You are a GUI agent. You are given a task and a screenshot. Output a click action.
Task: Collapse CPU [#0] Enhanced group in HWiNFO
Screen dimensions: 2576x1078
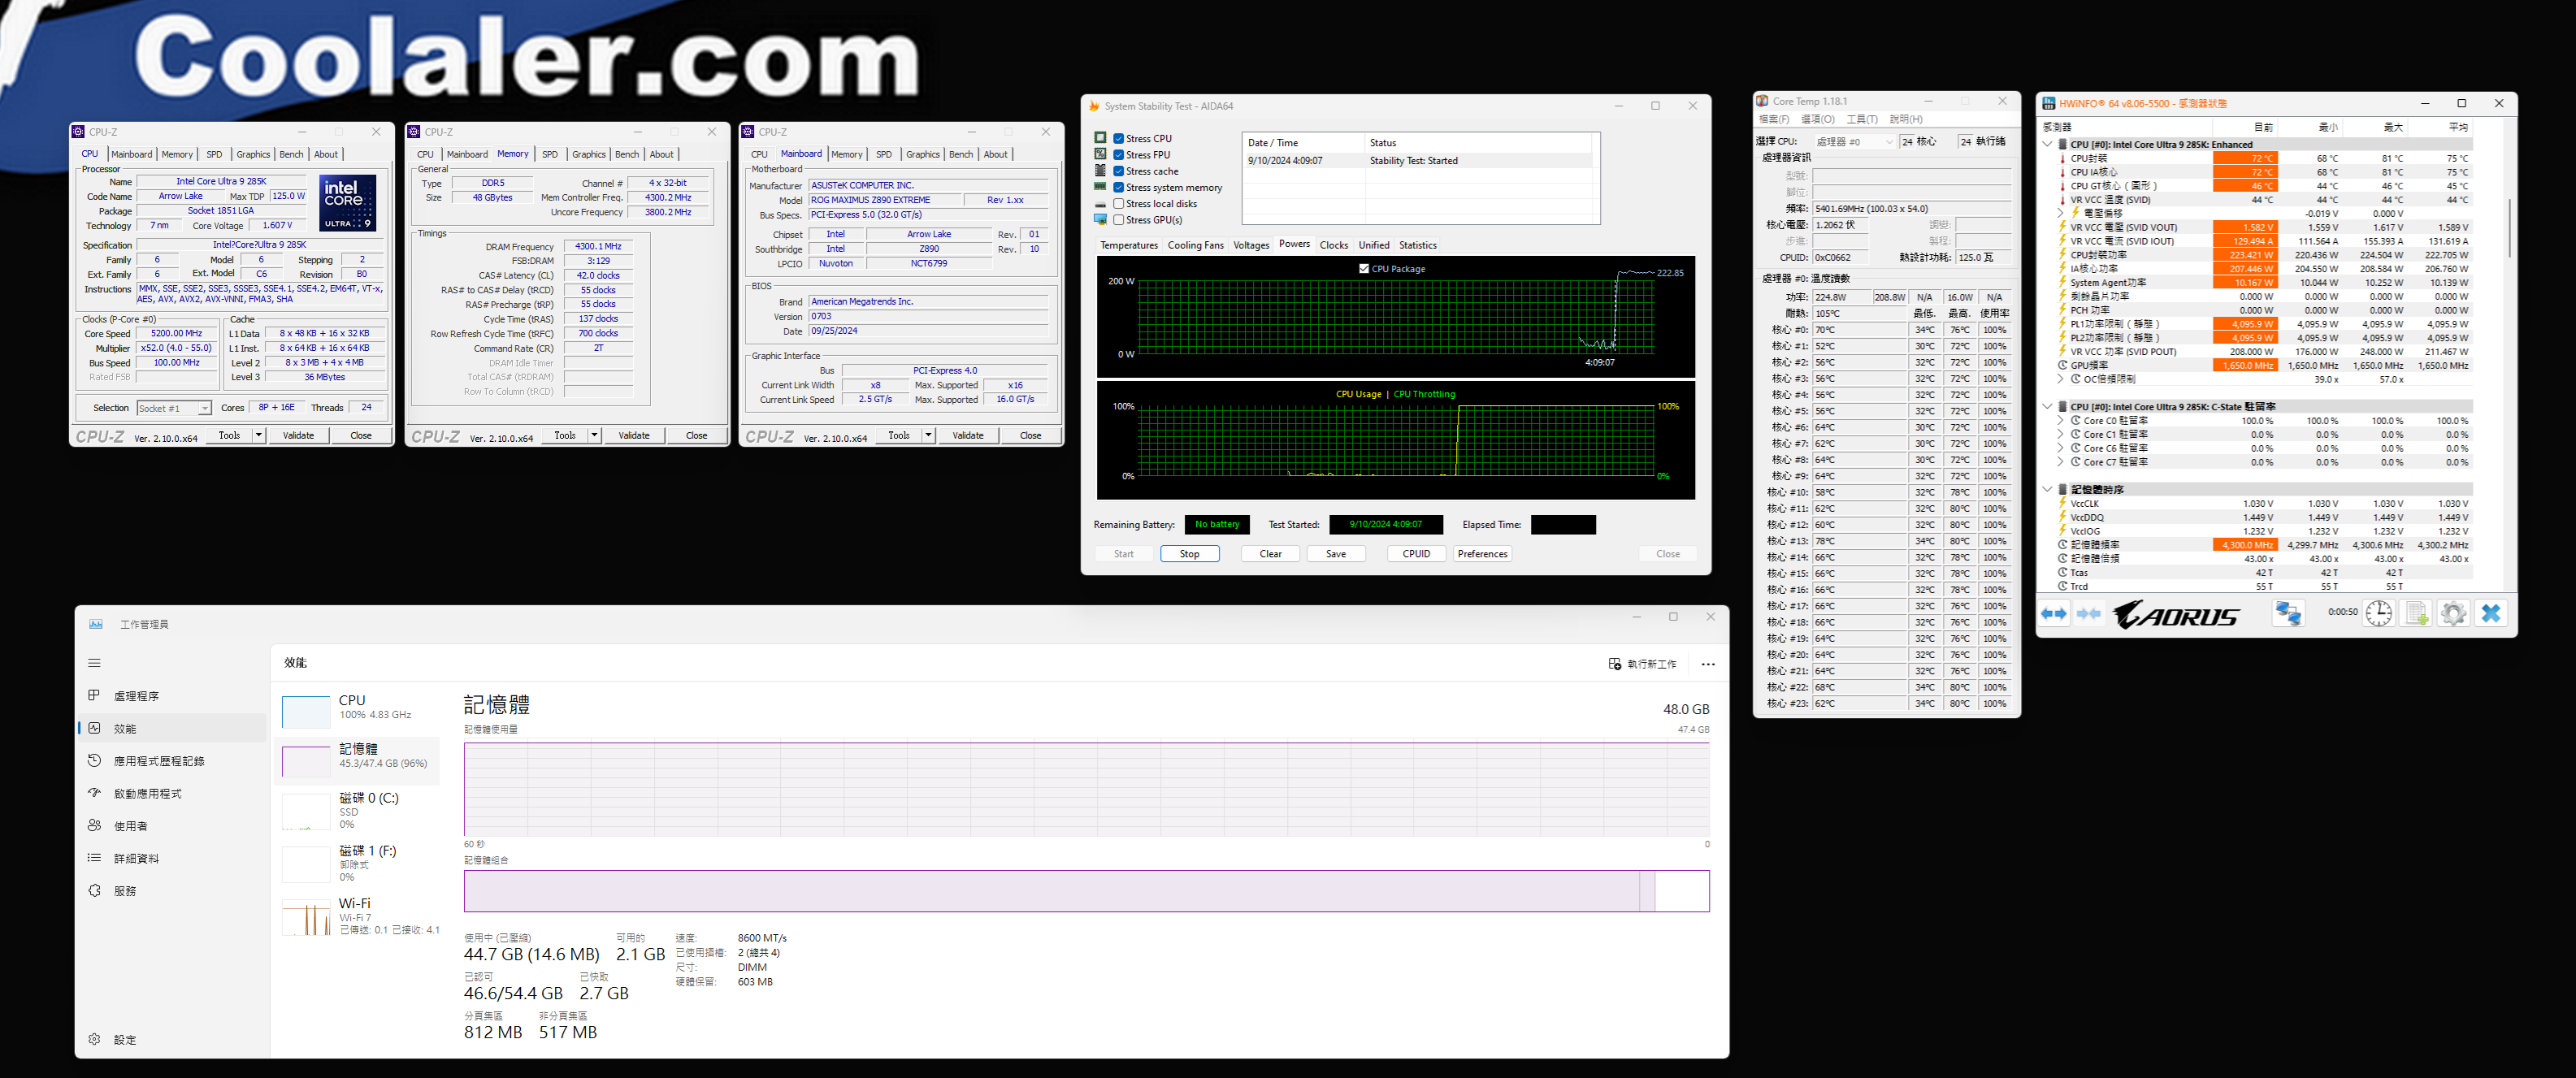coord(2047,144)
